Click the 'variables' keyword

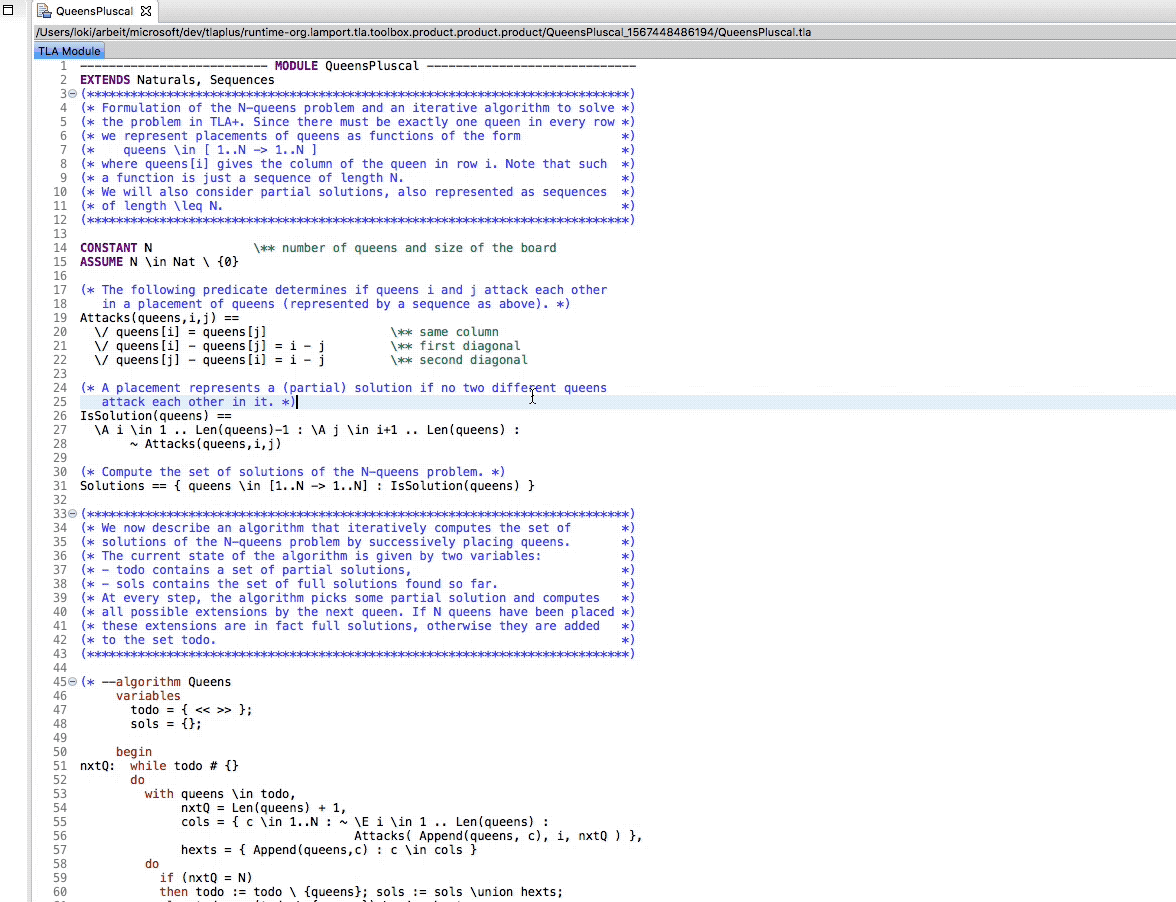point(148,696)
